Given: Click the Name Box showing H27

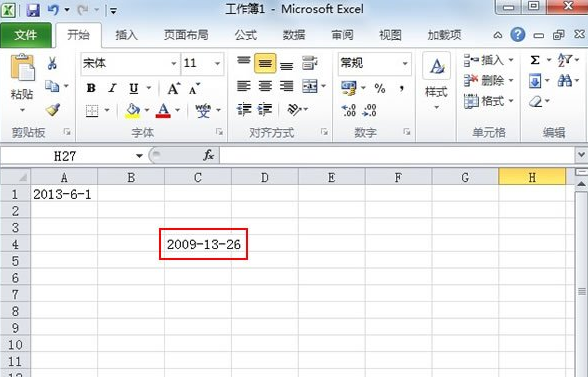Looking at the screenshot, I should click(x=72, y=155).
